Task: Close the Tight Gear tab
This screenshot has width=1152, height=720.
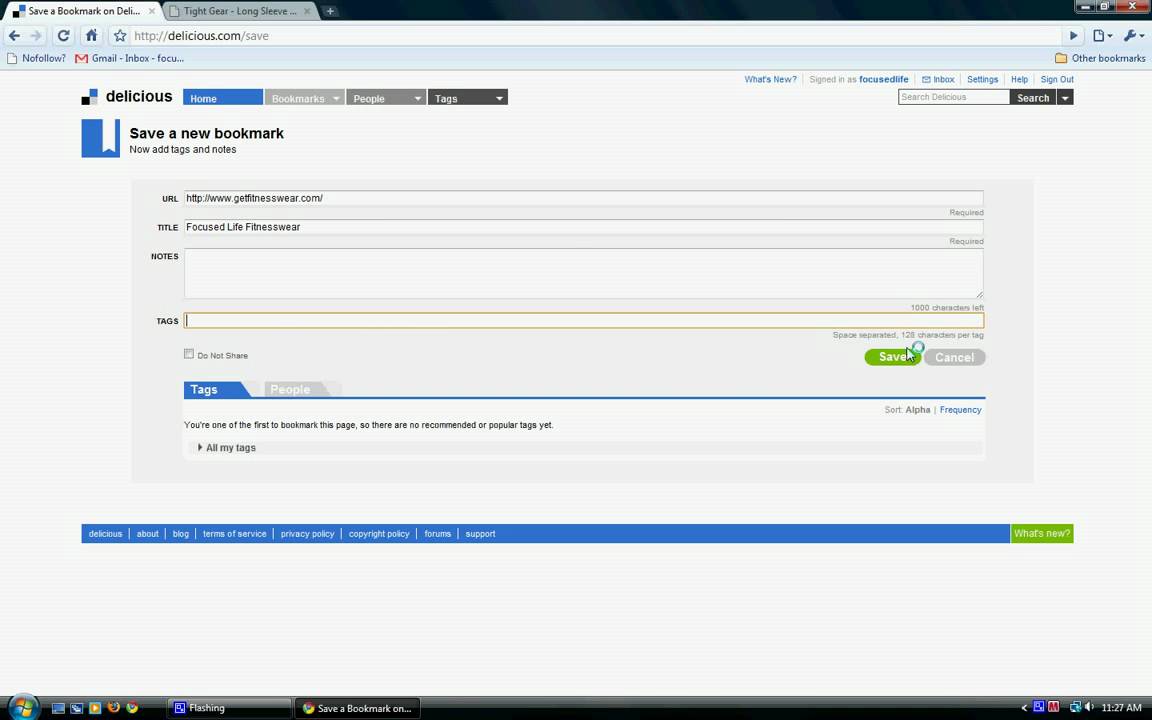Action: pyautogui.click(x=307, y=11)
